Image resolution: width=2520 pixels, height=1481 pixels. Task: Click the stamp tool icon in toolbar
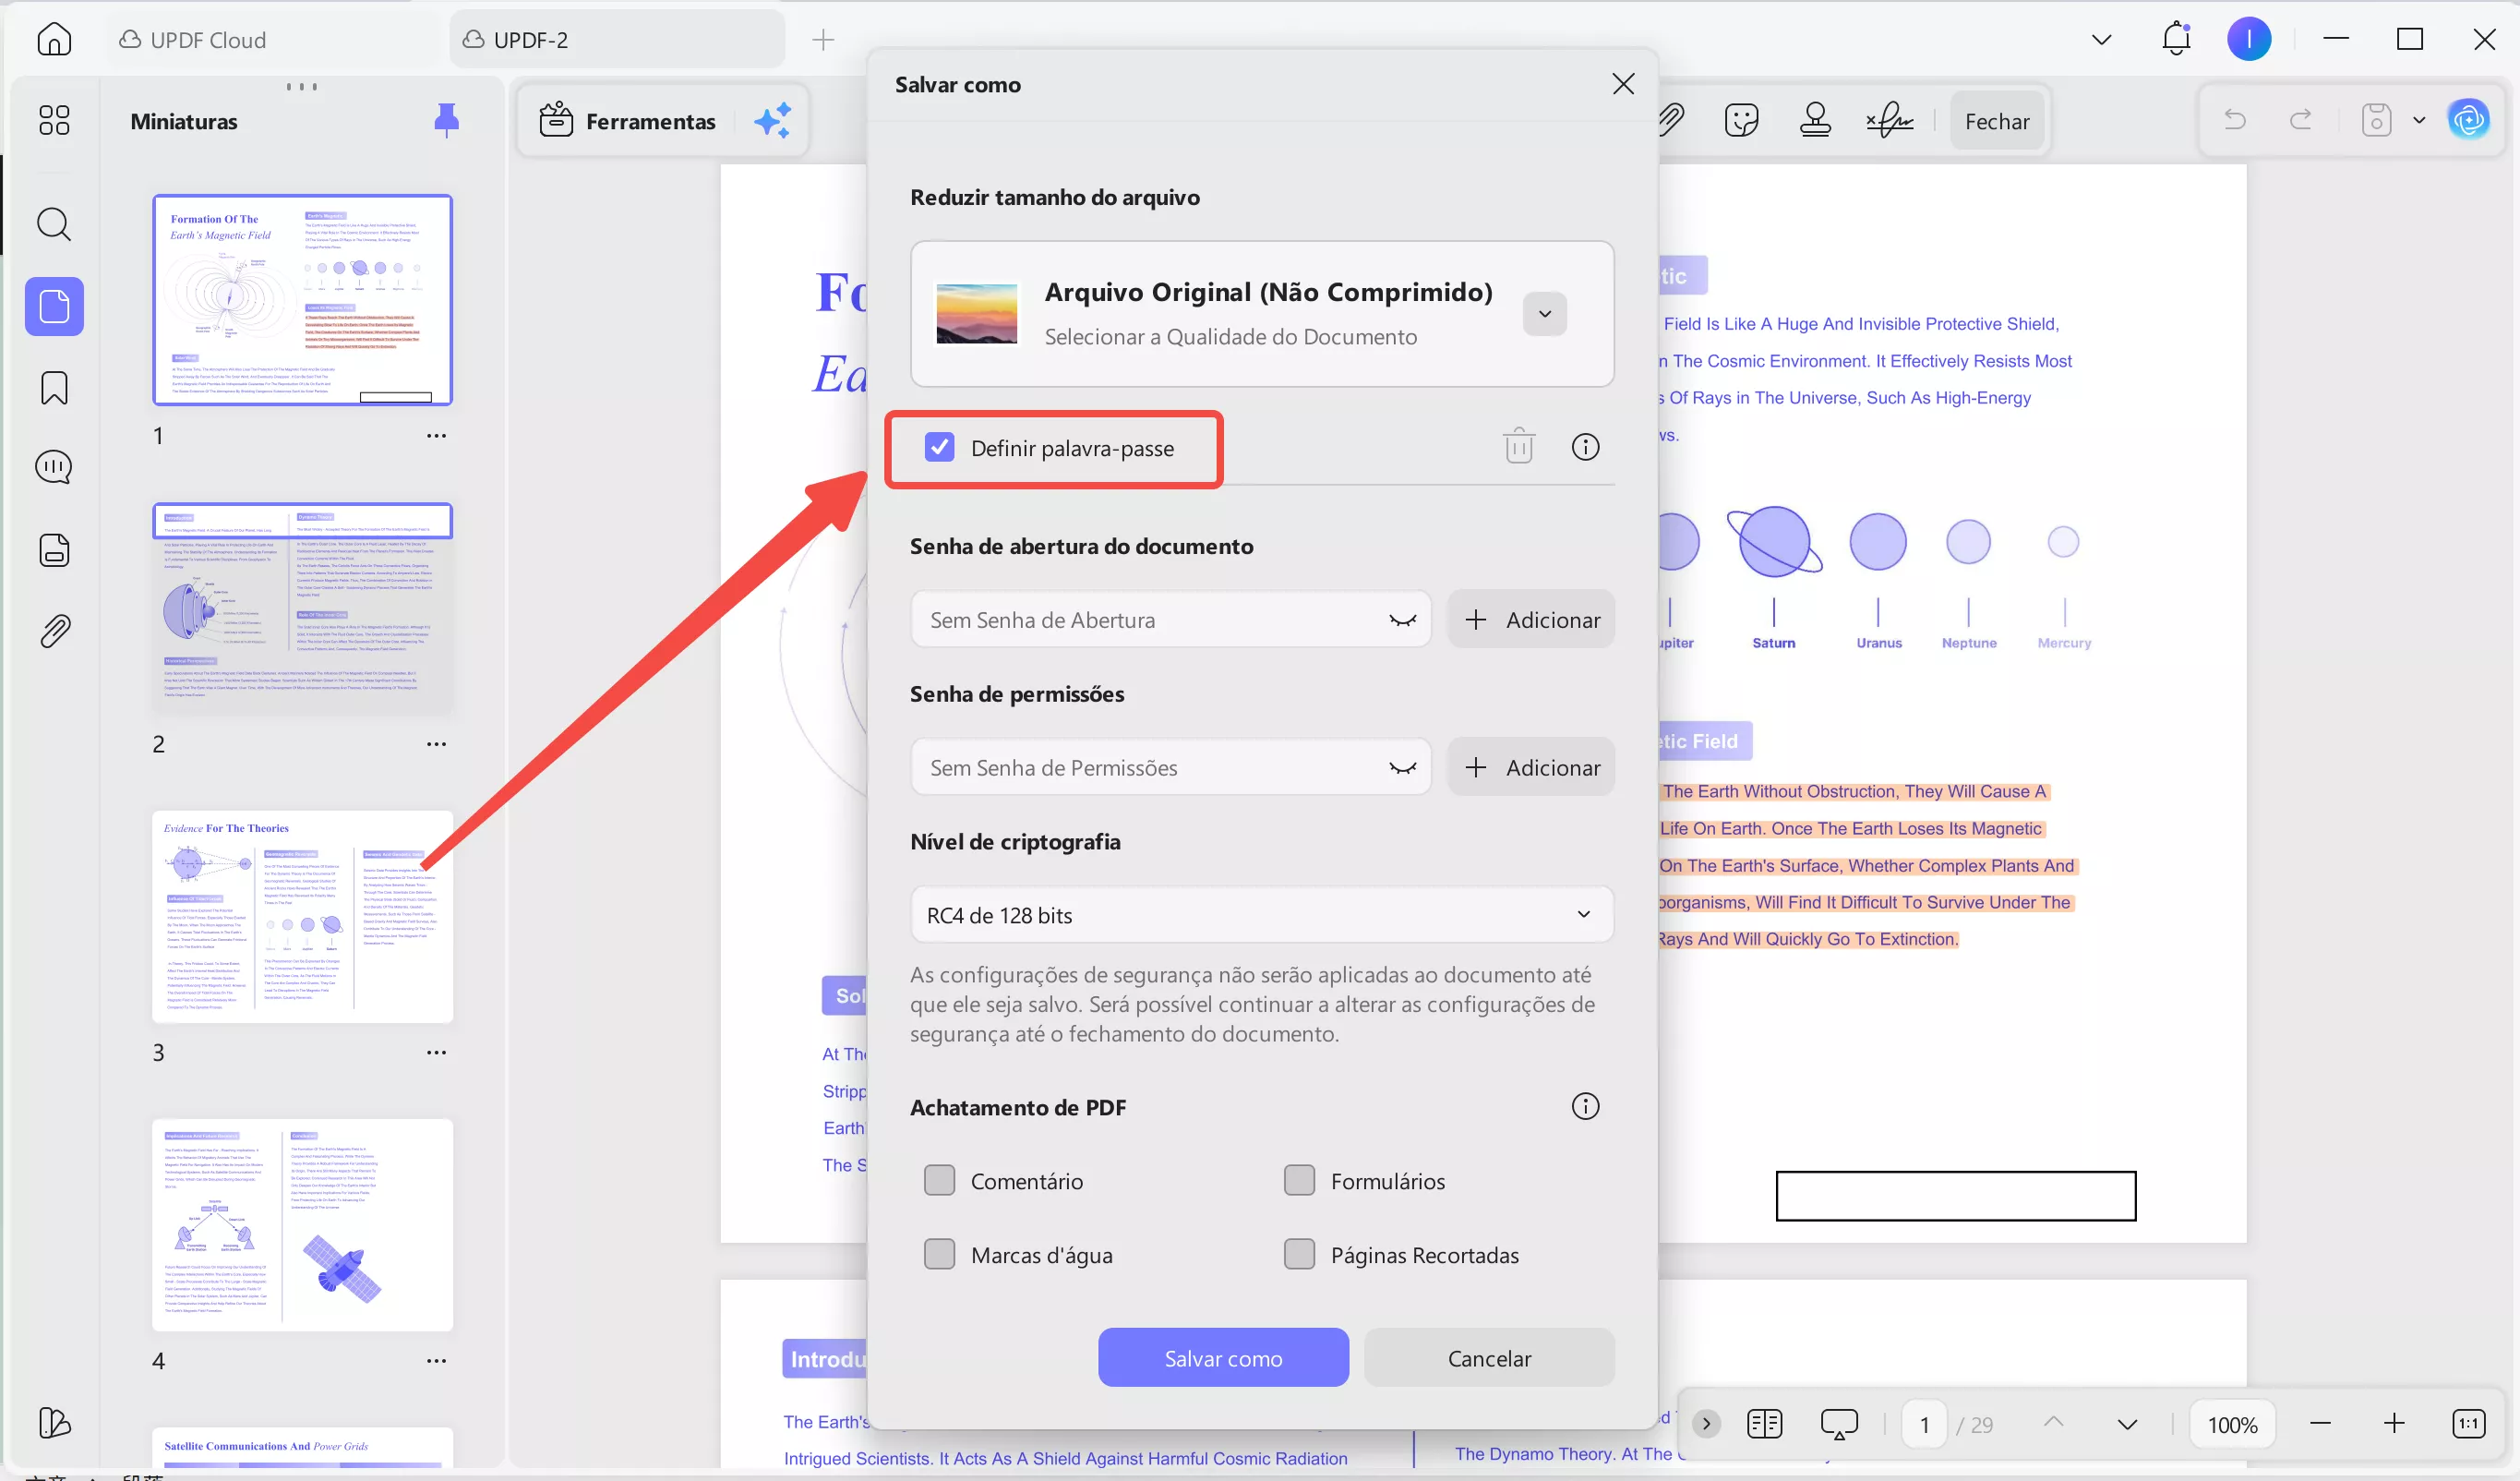click(x=1814, y=120)
